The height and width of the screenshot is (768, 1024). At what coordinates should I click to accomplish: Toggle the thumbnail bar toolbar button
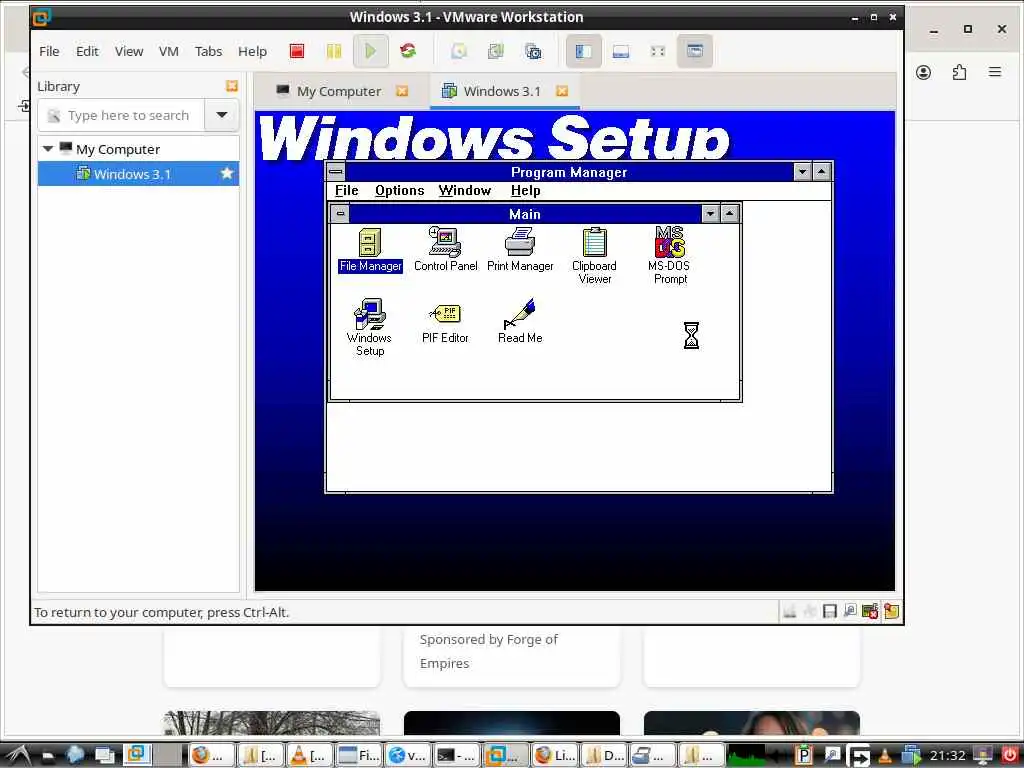(620, 51)
